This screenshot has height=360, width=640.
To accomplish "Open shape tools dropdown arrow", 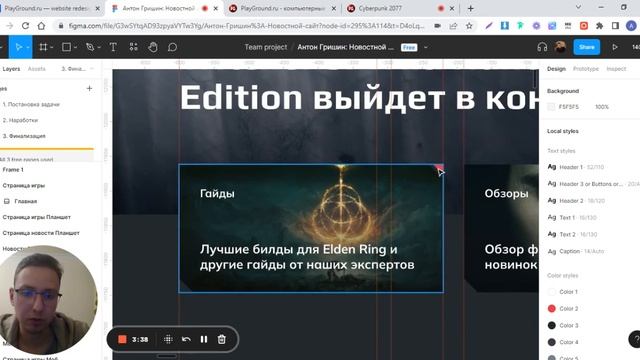I will click(76, 48).
